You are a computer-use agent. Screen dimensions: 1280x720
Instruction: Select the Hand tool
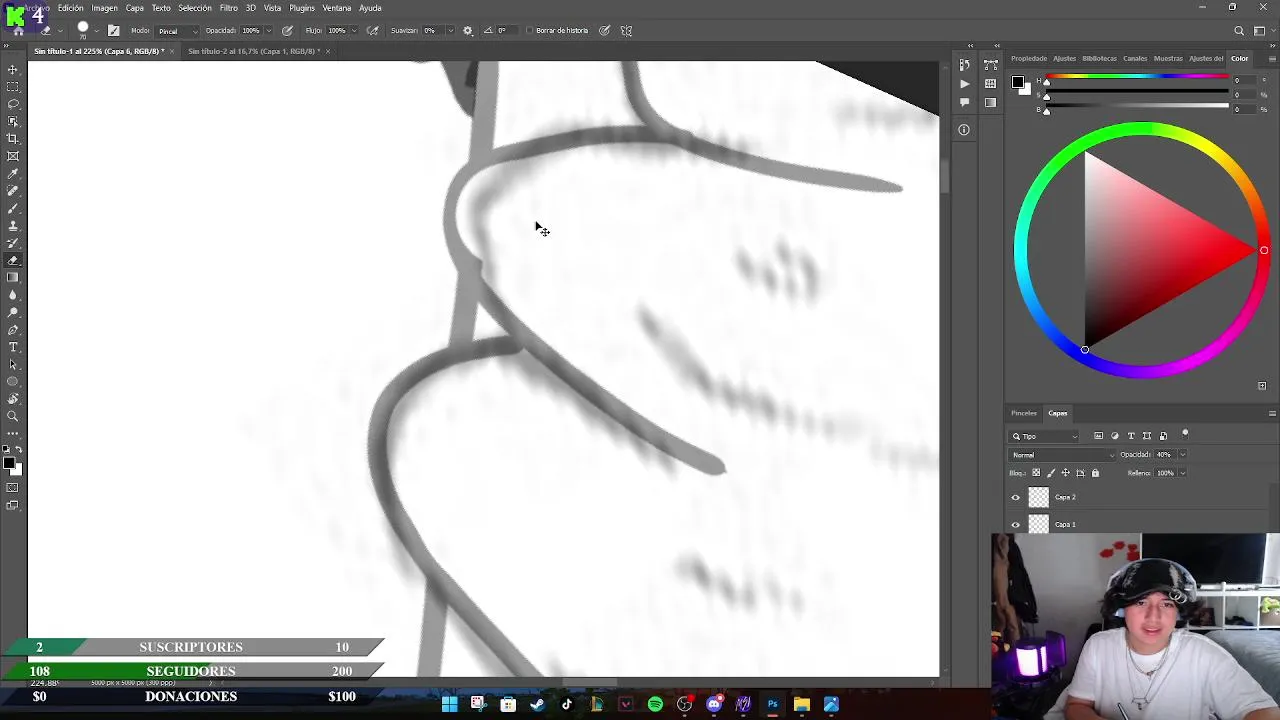click(13, 399)
